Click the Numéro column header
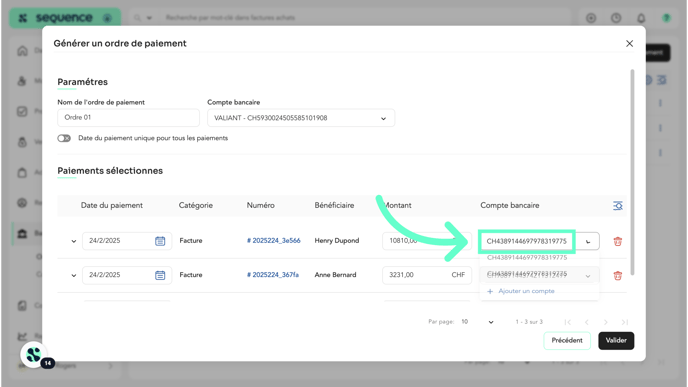Viewport: 688px width, 387px height. pos(261,205)
